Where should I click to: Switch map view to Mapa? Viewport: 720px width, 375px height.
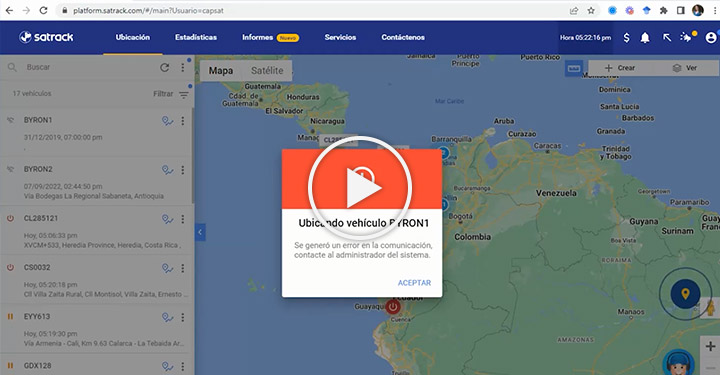point(221,71)
